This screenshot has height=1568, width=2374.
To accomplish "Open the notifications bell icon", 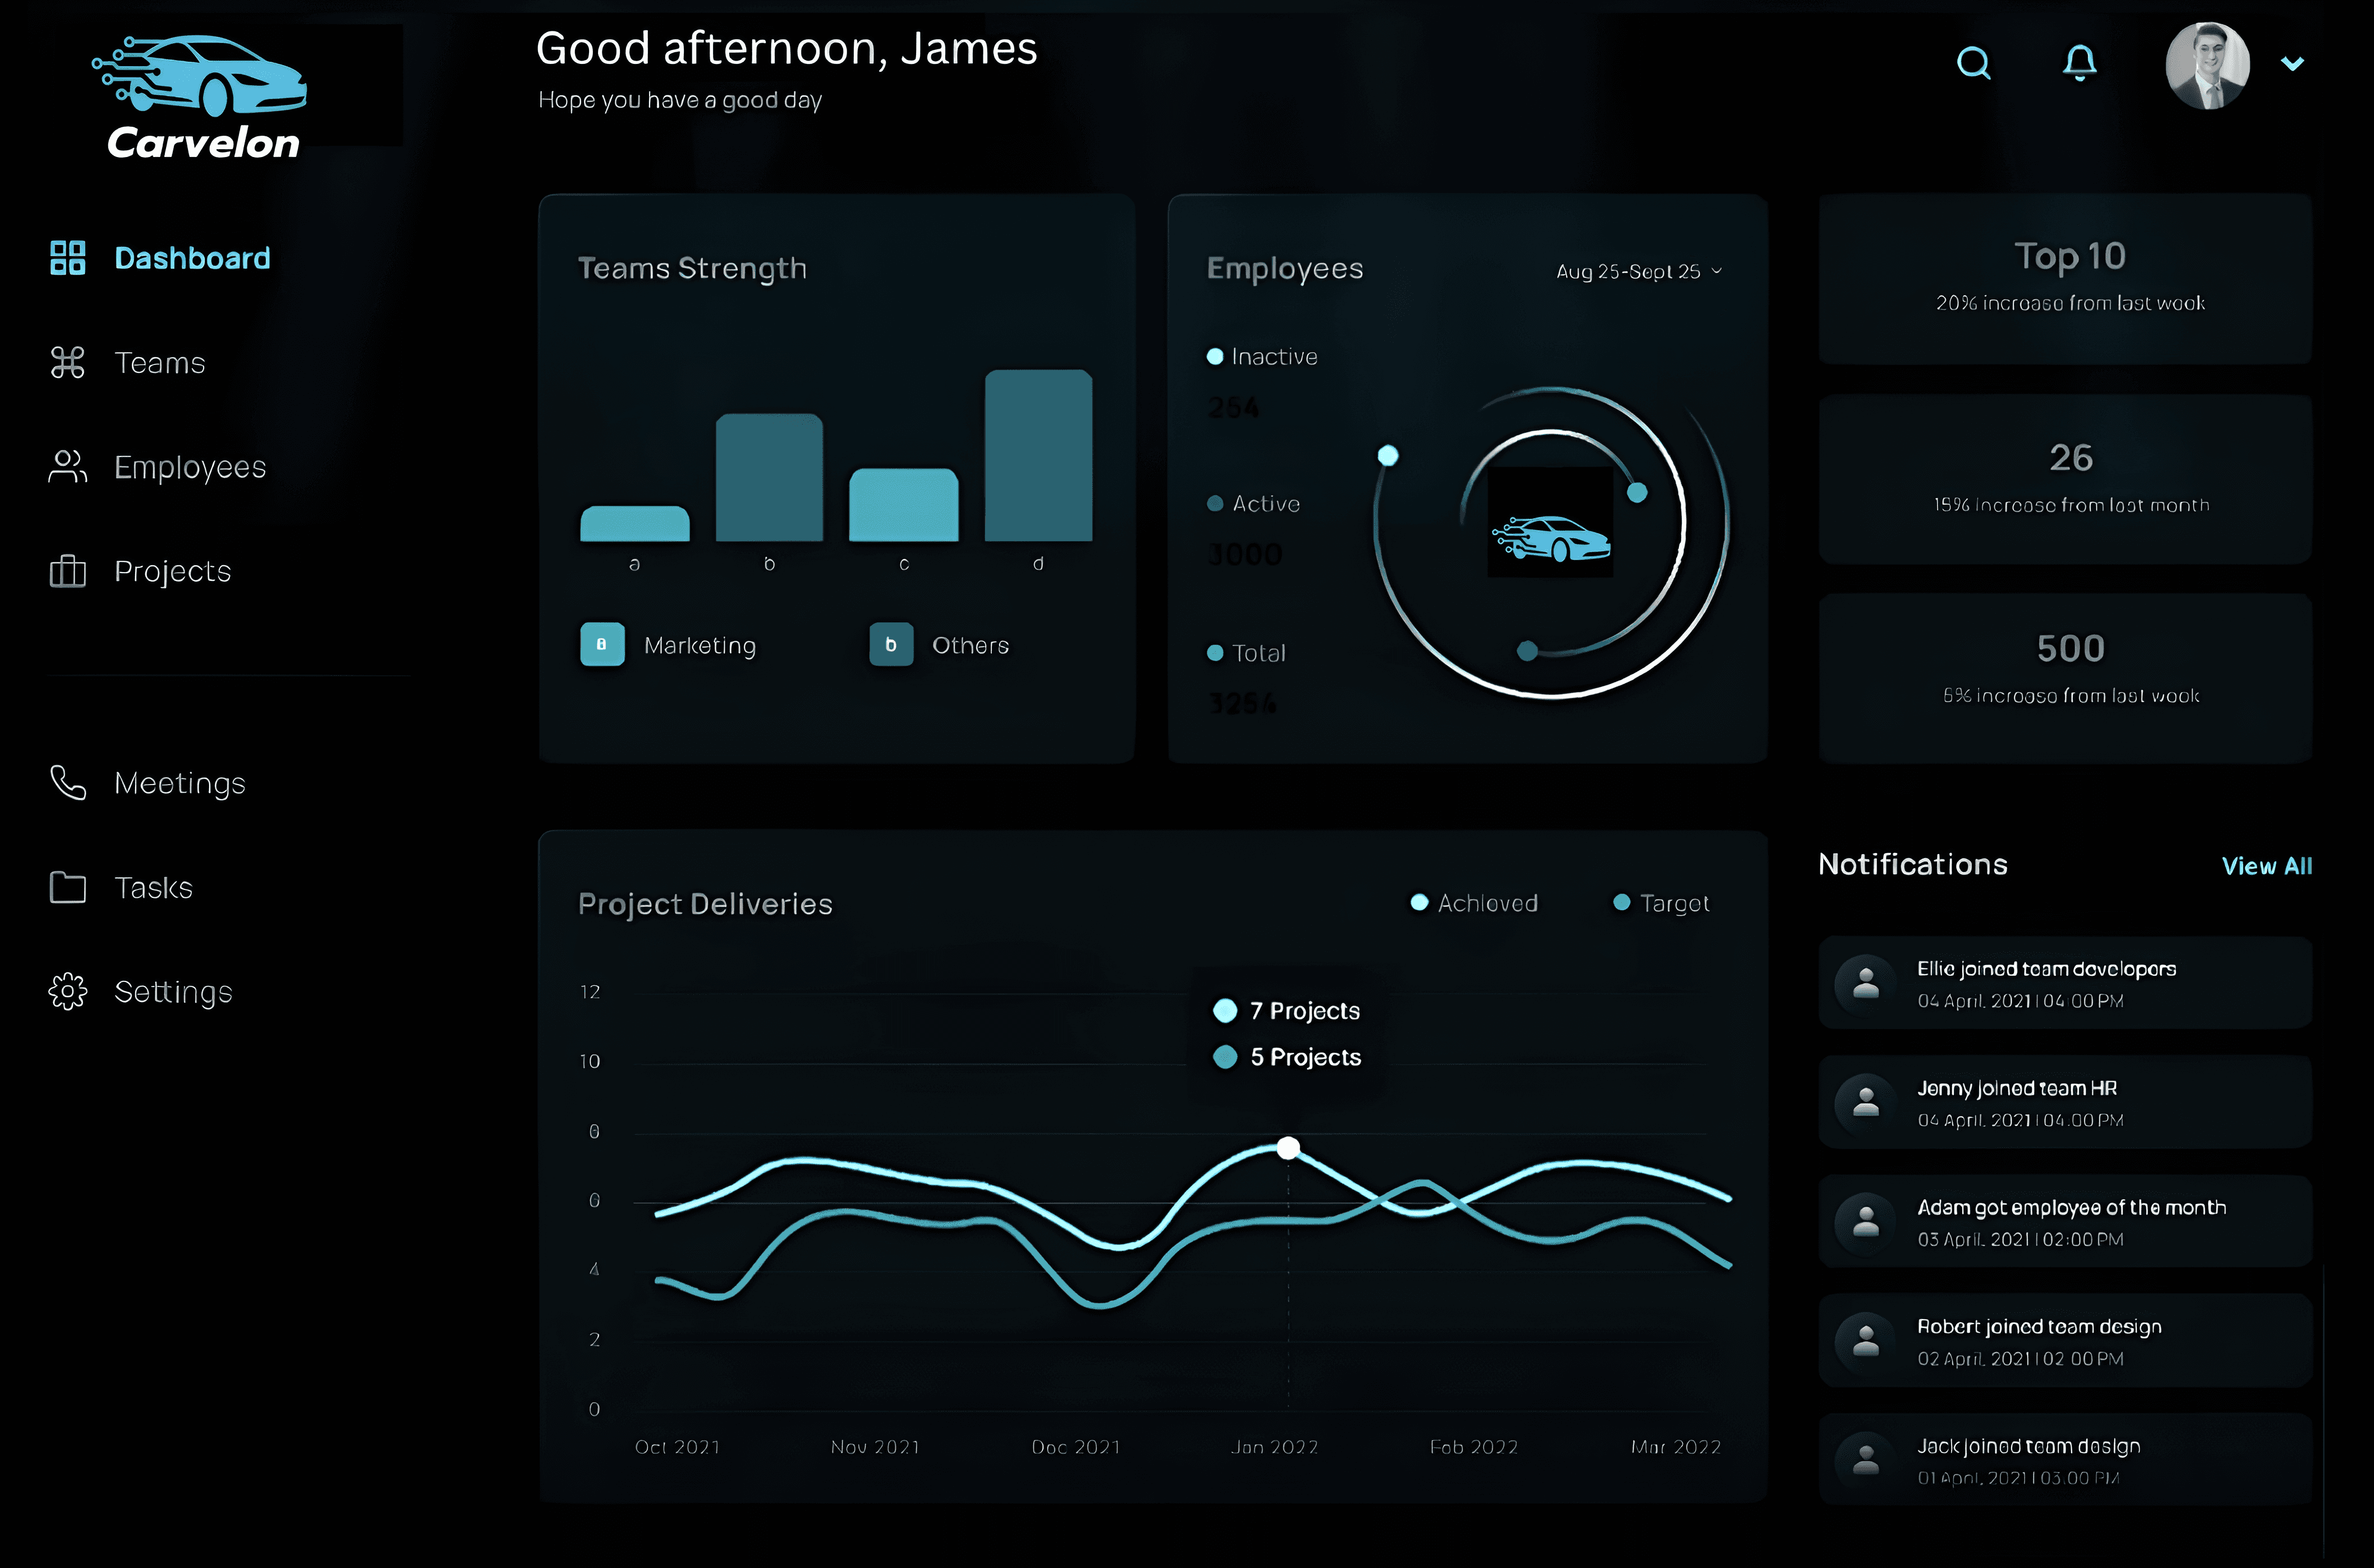I will [x=2080, y=63].
